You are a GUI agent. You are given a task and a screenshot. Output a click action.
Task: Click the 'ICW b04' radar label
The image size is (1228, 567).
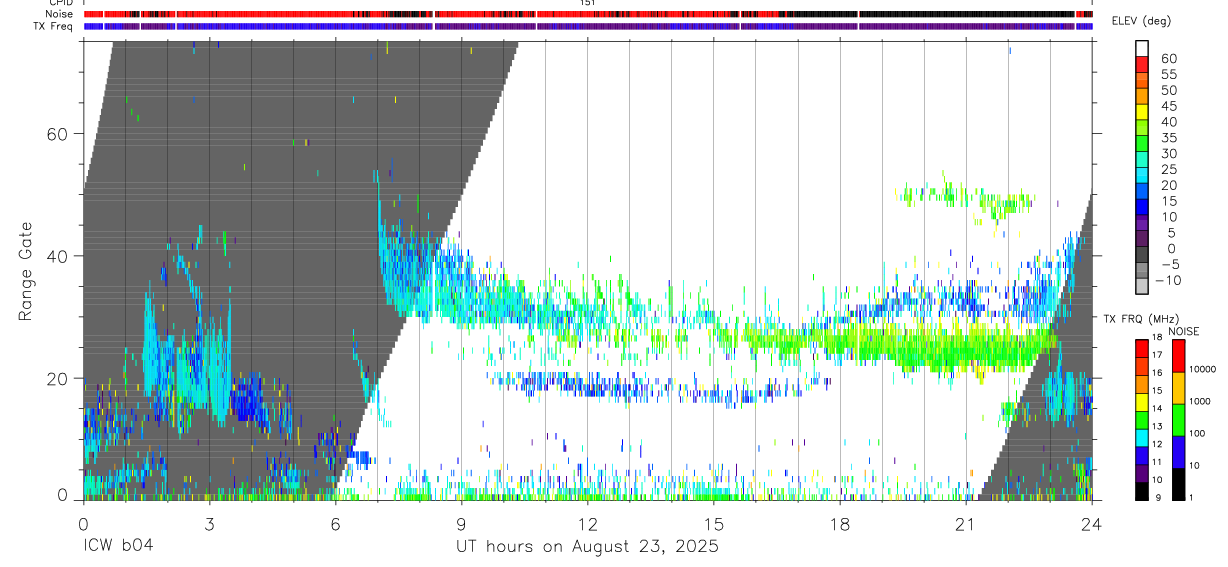(x=118, y=547)
